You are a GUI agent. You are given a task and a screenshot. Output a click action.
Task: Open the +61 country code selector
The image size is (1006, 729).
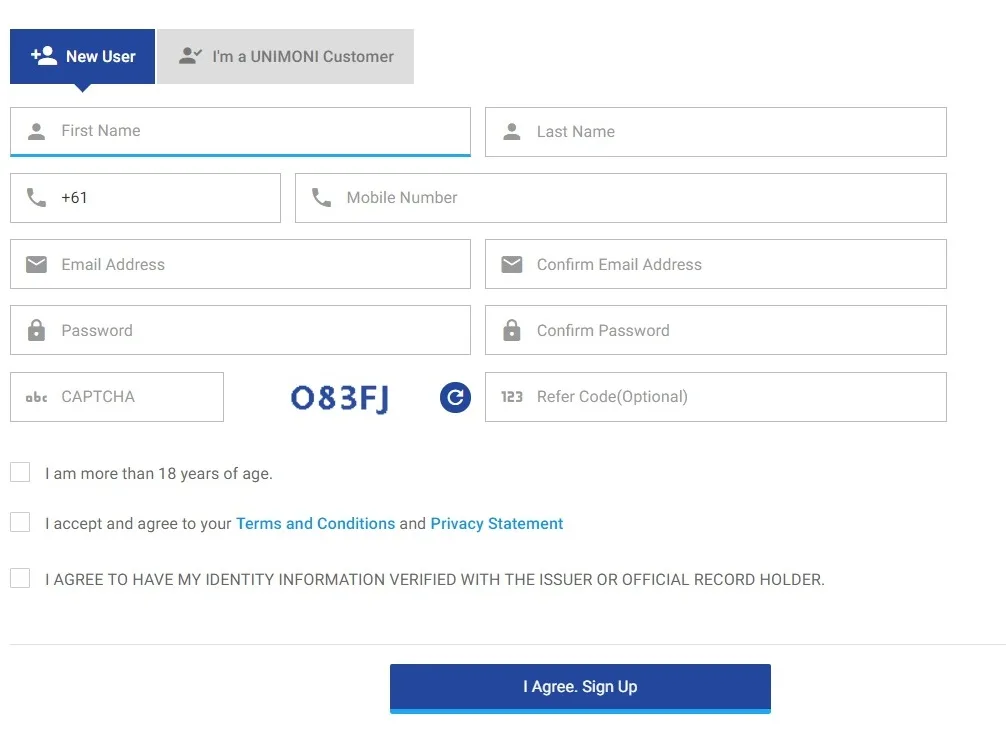click(x=145, y=198)
